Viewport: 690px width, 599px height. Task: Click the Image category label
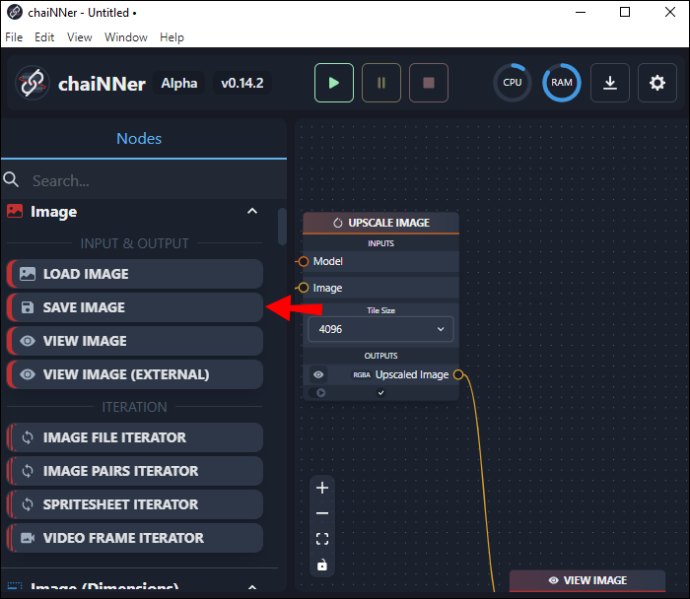click(54, 212)
